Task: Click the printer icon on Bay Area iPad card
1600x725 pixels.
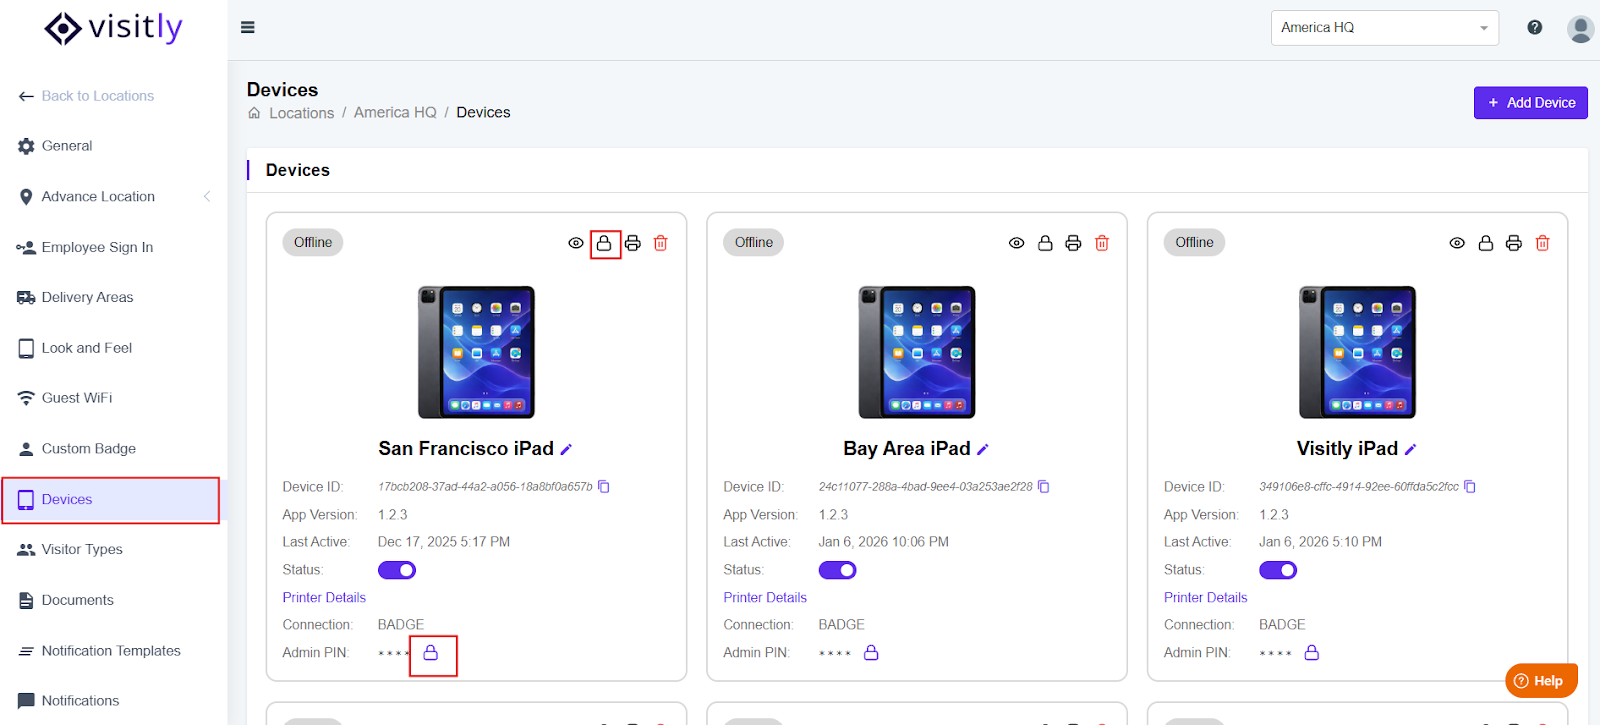Action: 1073,243
